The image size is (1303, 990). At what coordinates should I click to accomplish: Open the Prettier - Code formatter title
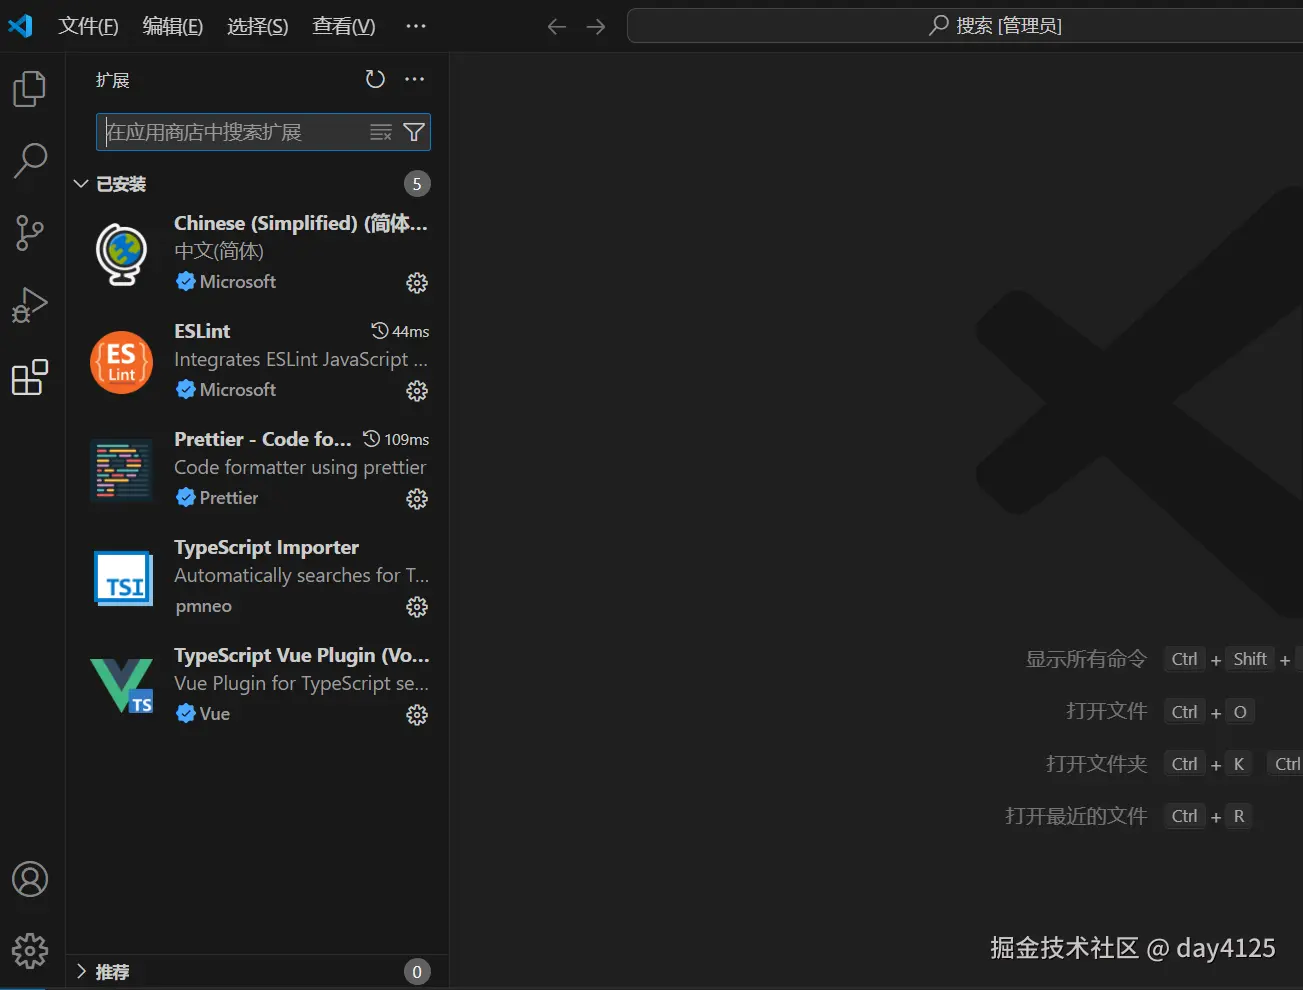point(263,439)
